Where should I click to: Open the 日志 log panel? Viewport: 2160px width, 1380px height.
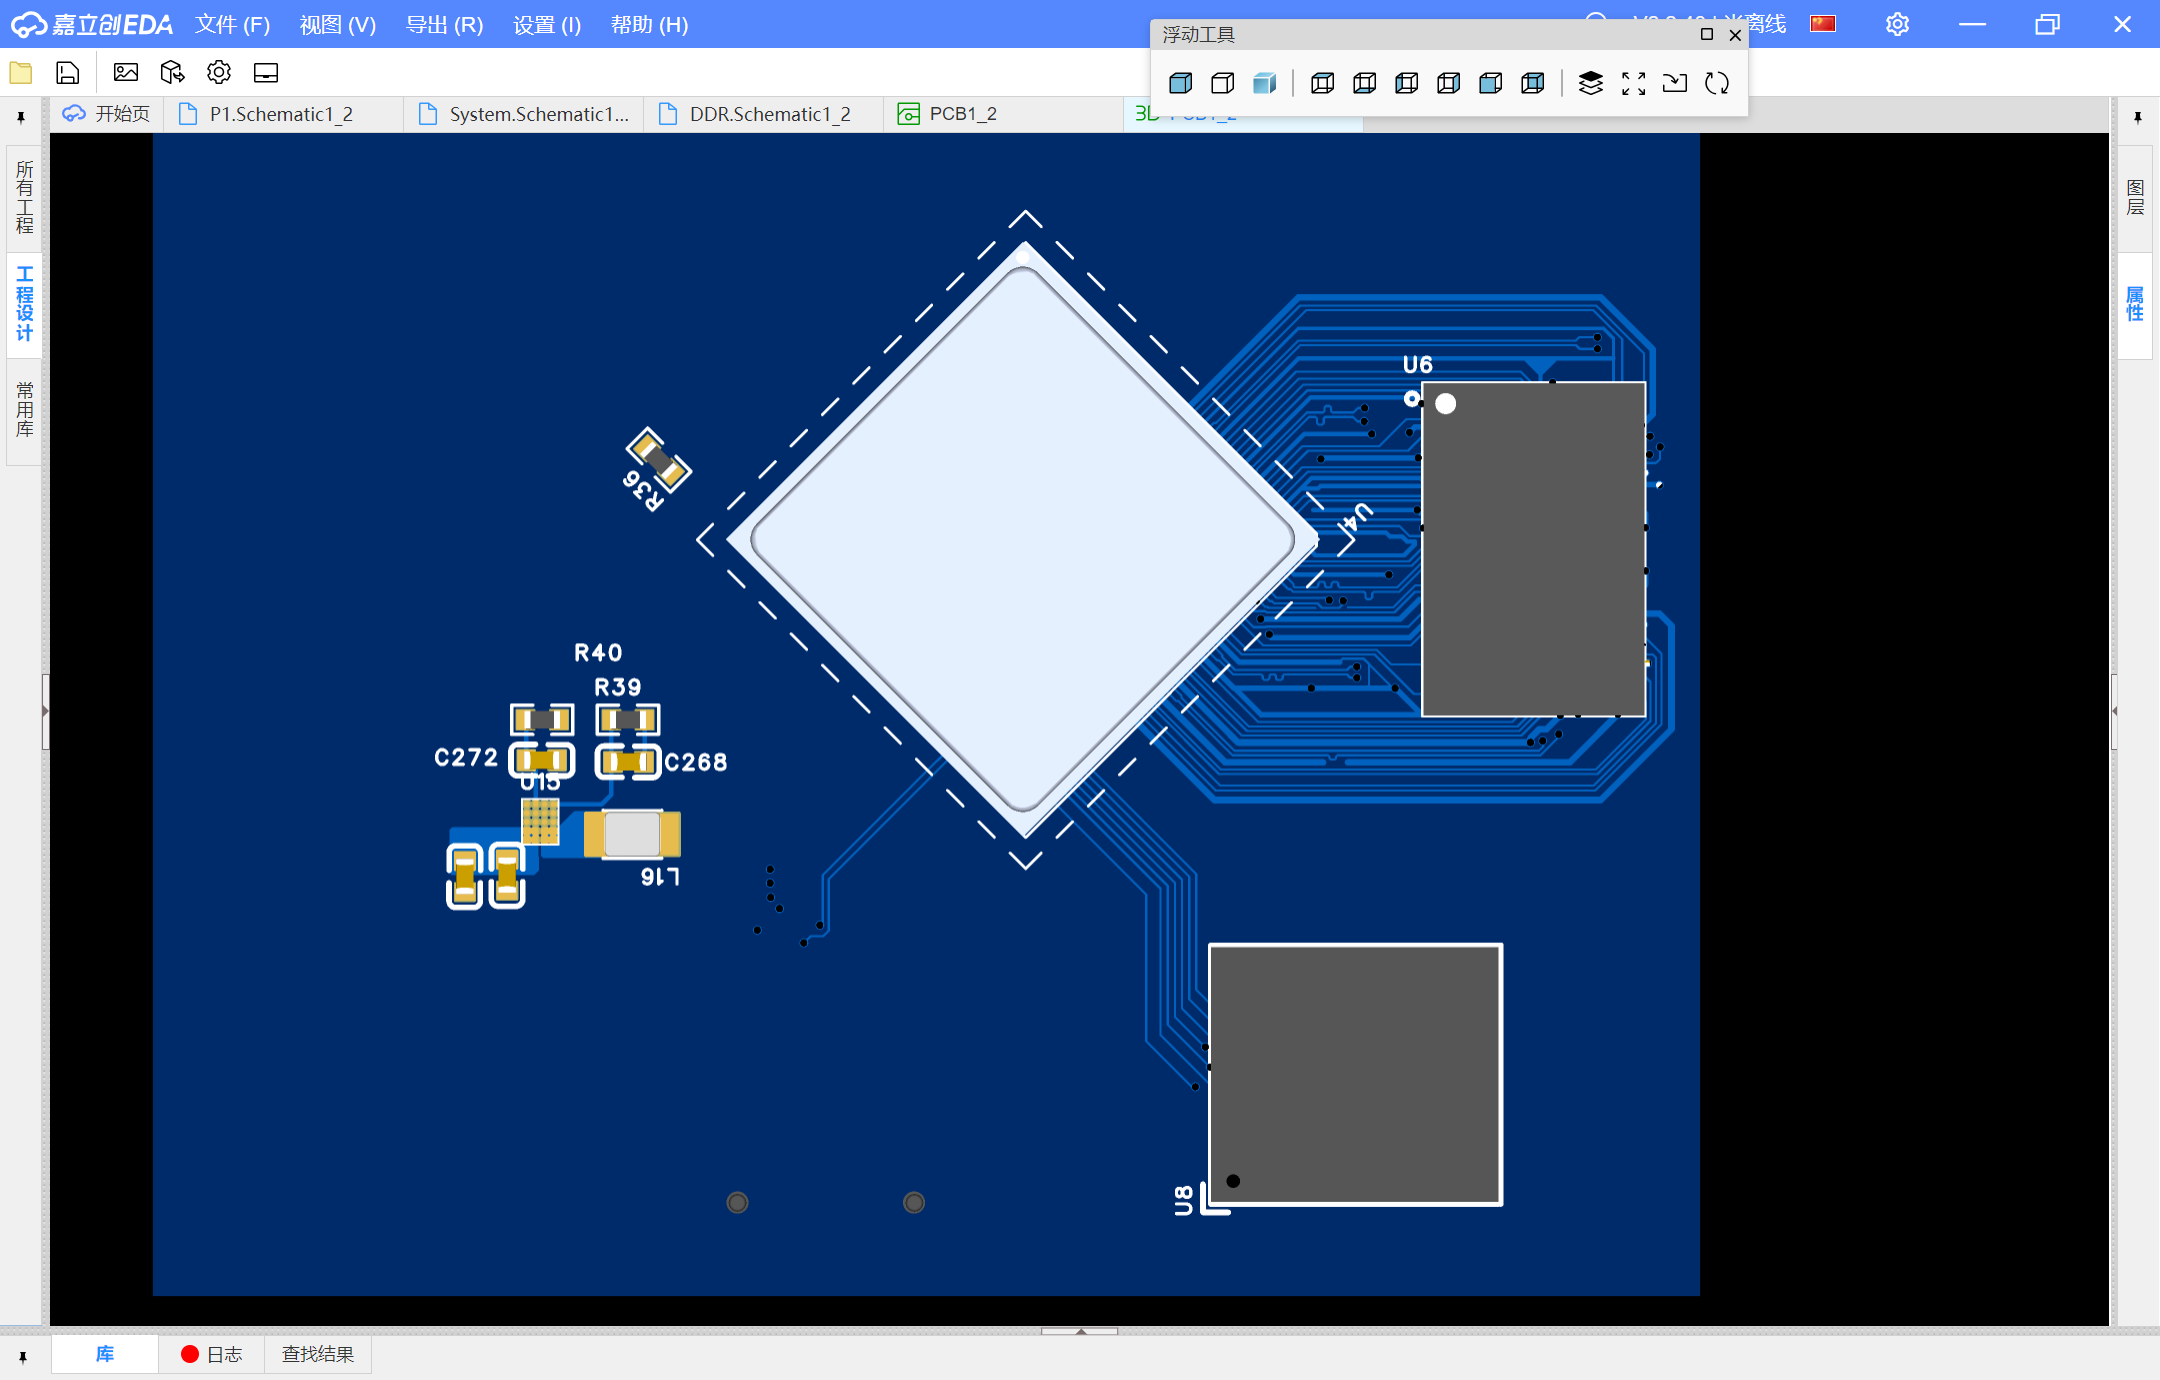coord(212,1354)
